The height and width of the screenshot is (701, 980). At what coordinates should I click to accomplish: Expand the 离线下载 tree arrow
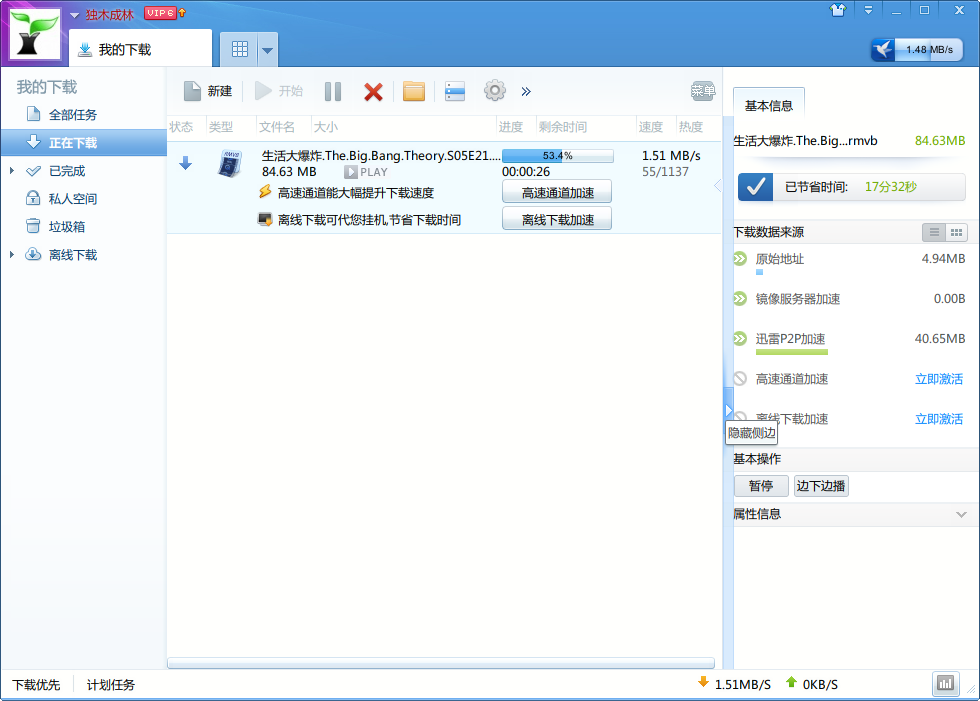[x=12, y=254]
